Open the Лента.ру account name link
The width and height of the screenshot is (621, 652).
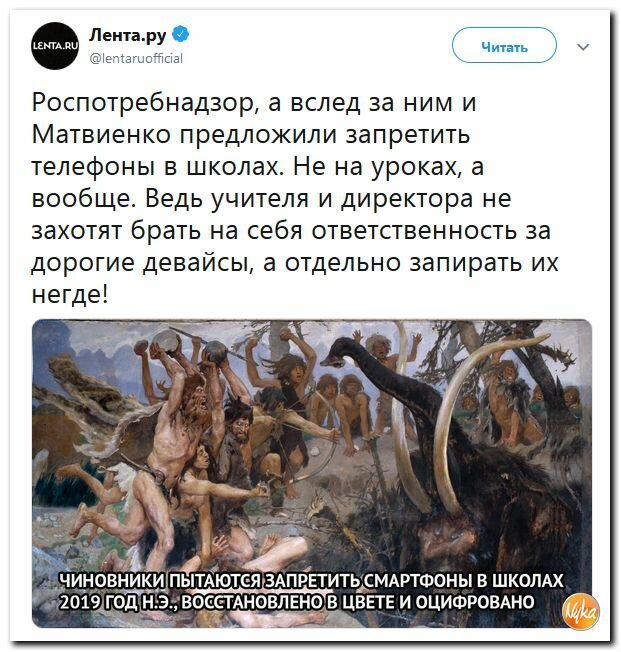(128, 35)
